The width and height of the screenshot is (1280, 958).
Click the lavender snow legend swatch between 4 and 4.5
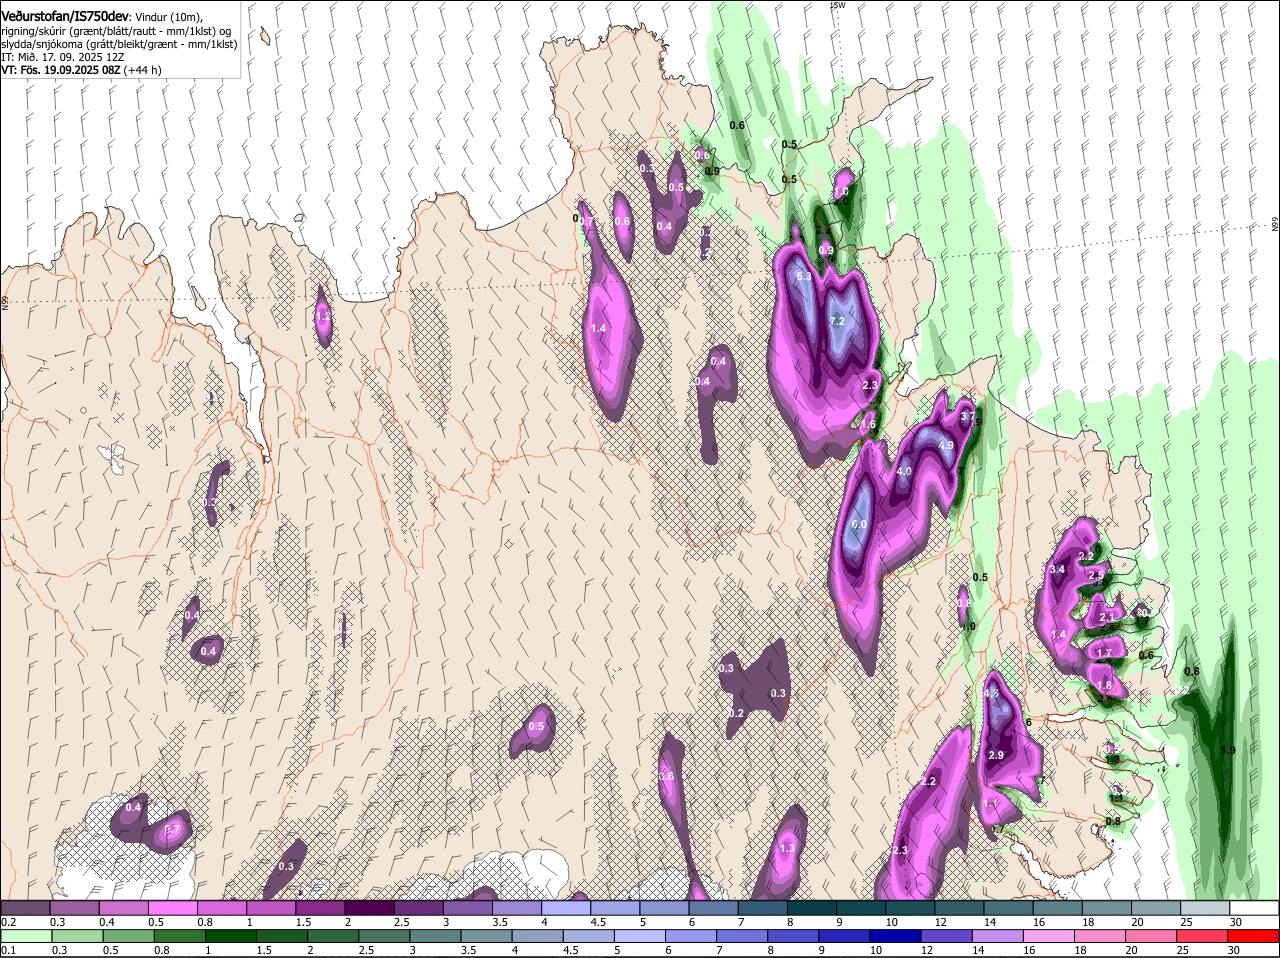(566, 908)
